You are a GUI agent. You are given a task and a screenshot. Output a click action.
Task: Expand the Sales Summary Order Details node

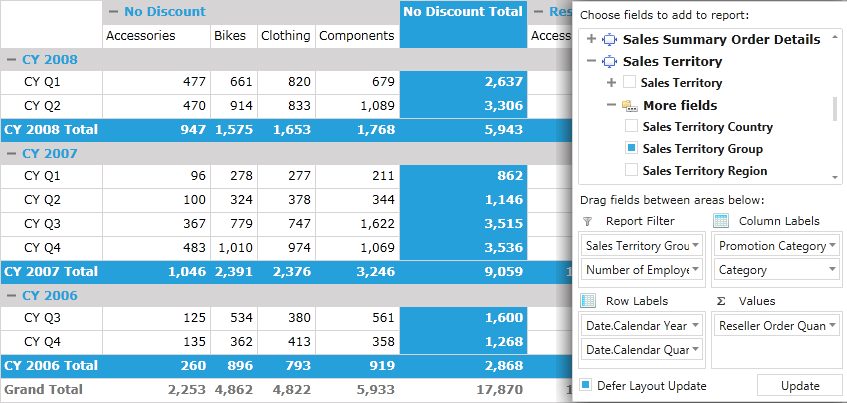tap(591, 39)
